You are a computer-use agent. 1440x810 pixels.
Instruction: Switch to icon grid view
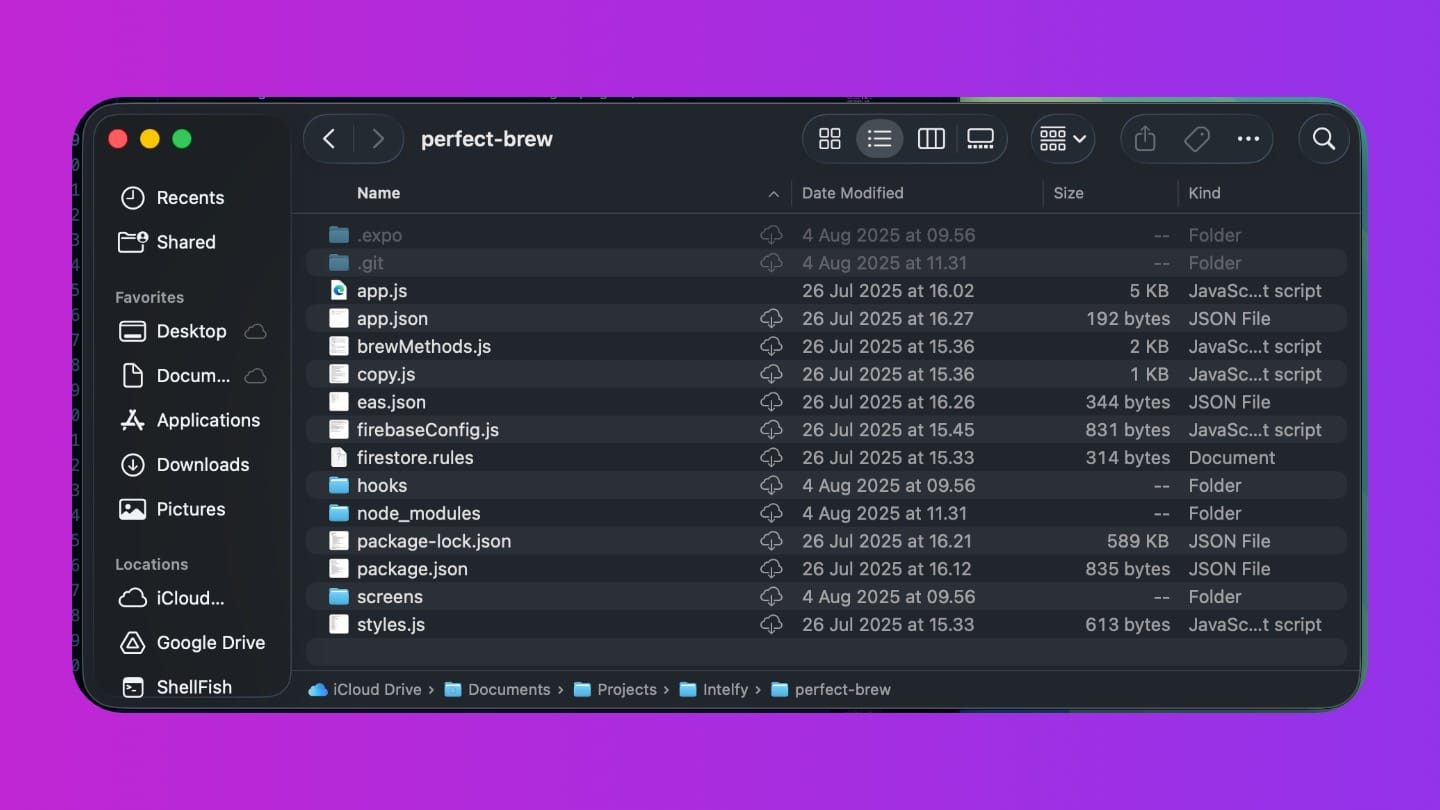pos(830,139)
